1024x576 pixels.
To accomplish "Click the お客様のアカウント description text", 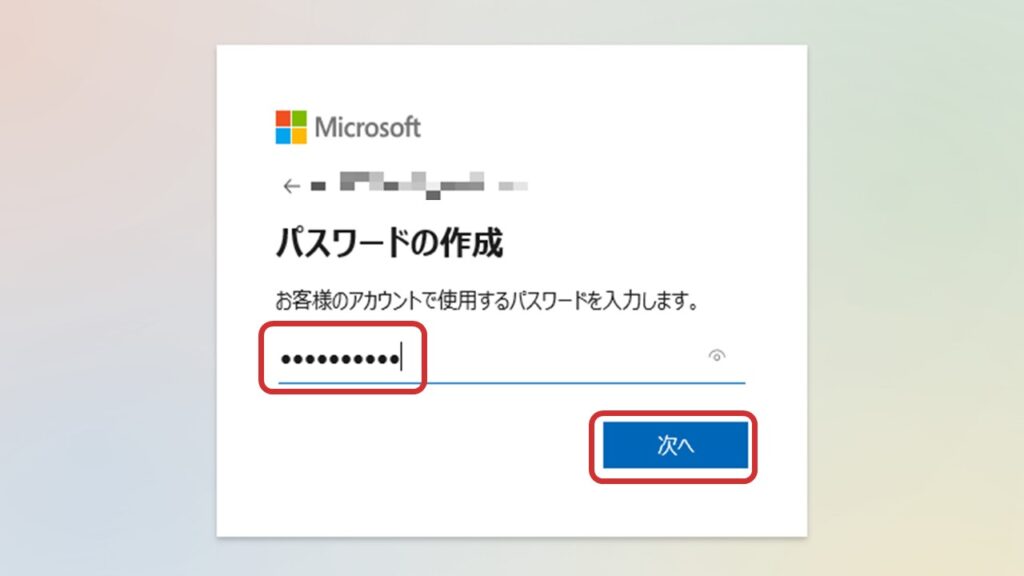I will [488, 301].
